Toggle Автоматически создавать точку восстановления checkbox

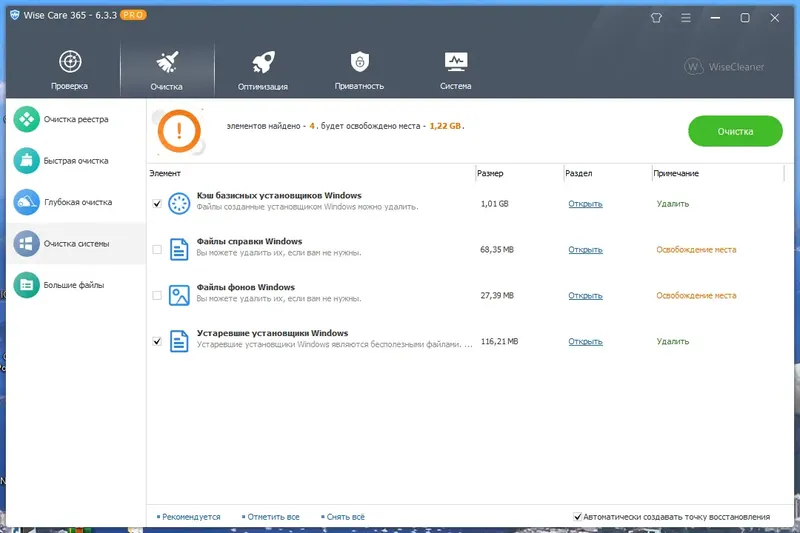click(x=578, y=517)
